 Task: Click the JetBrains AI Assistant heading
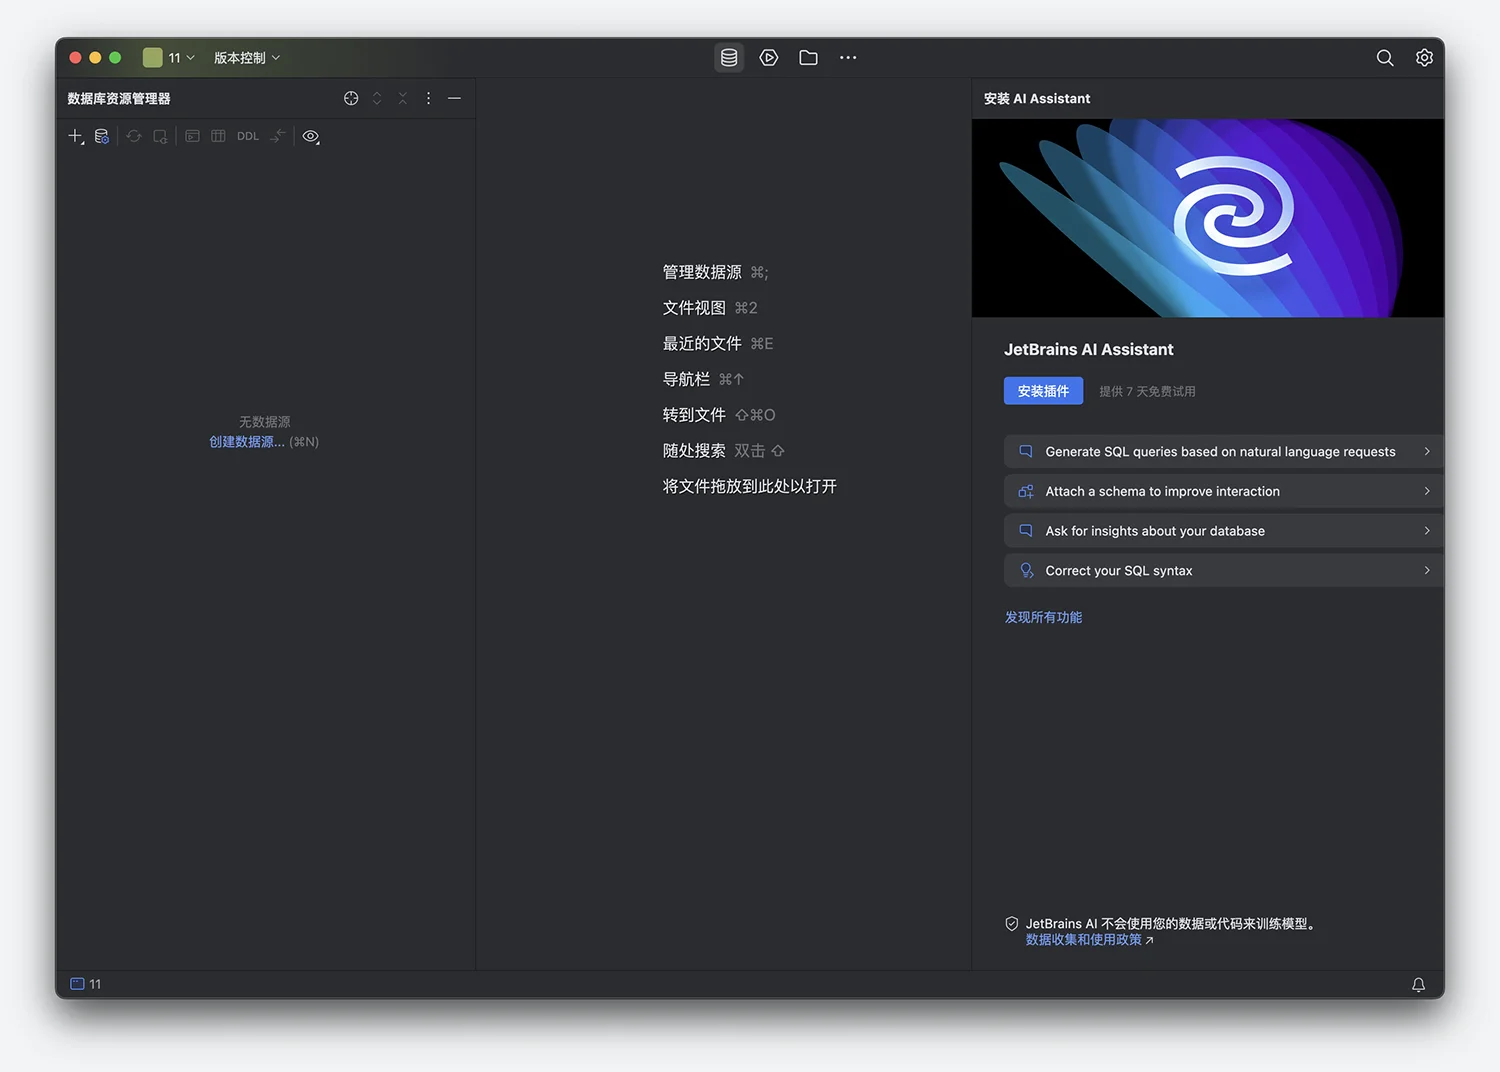point(1088,349)
